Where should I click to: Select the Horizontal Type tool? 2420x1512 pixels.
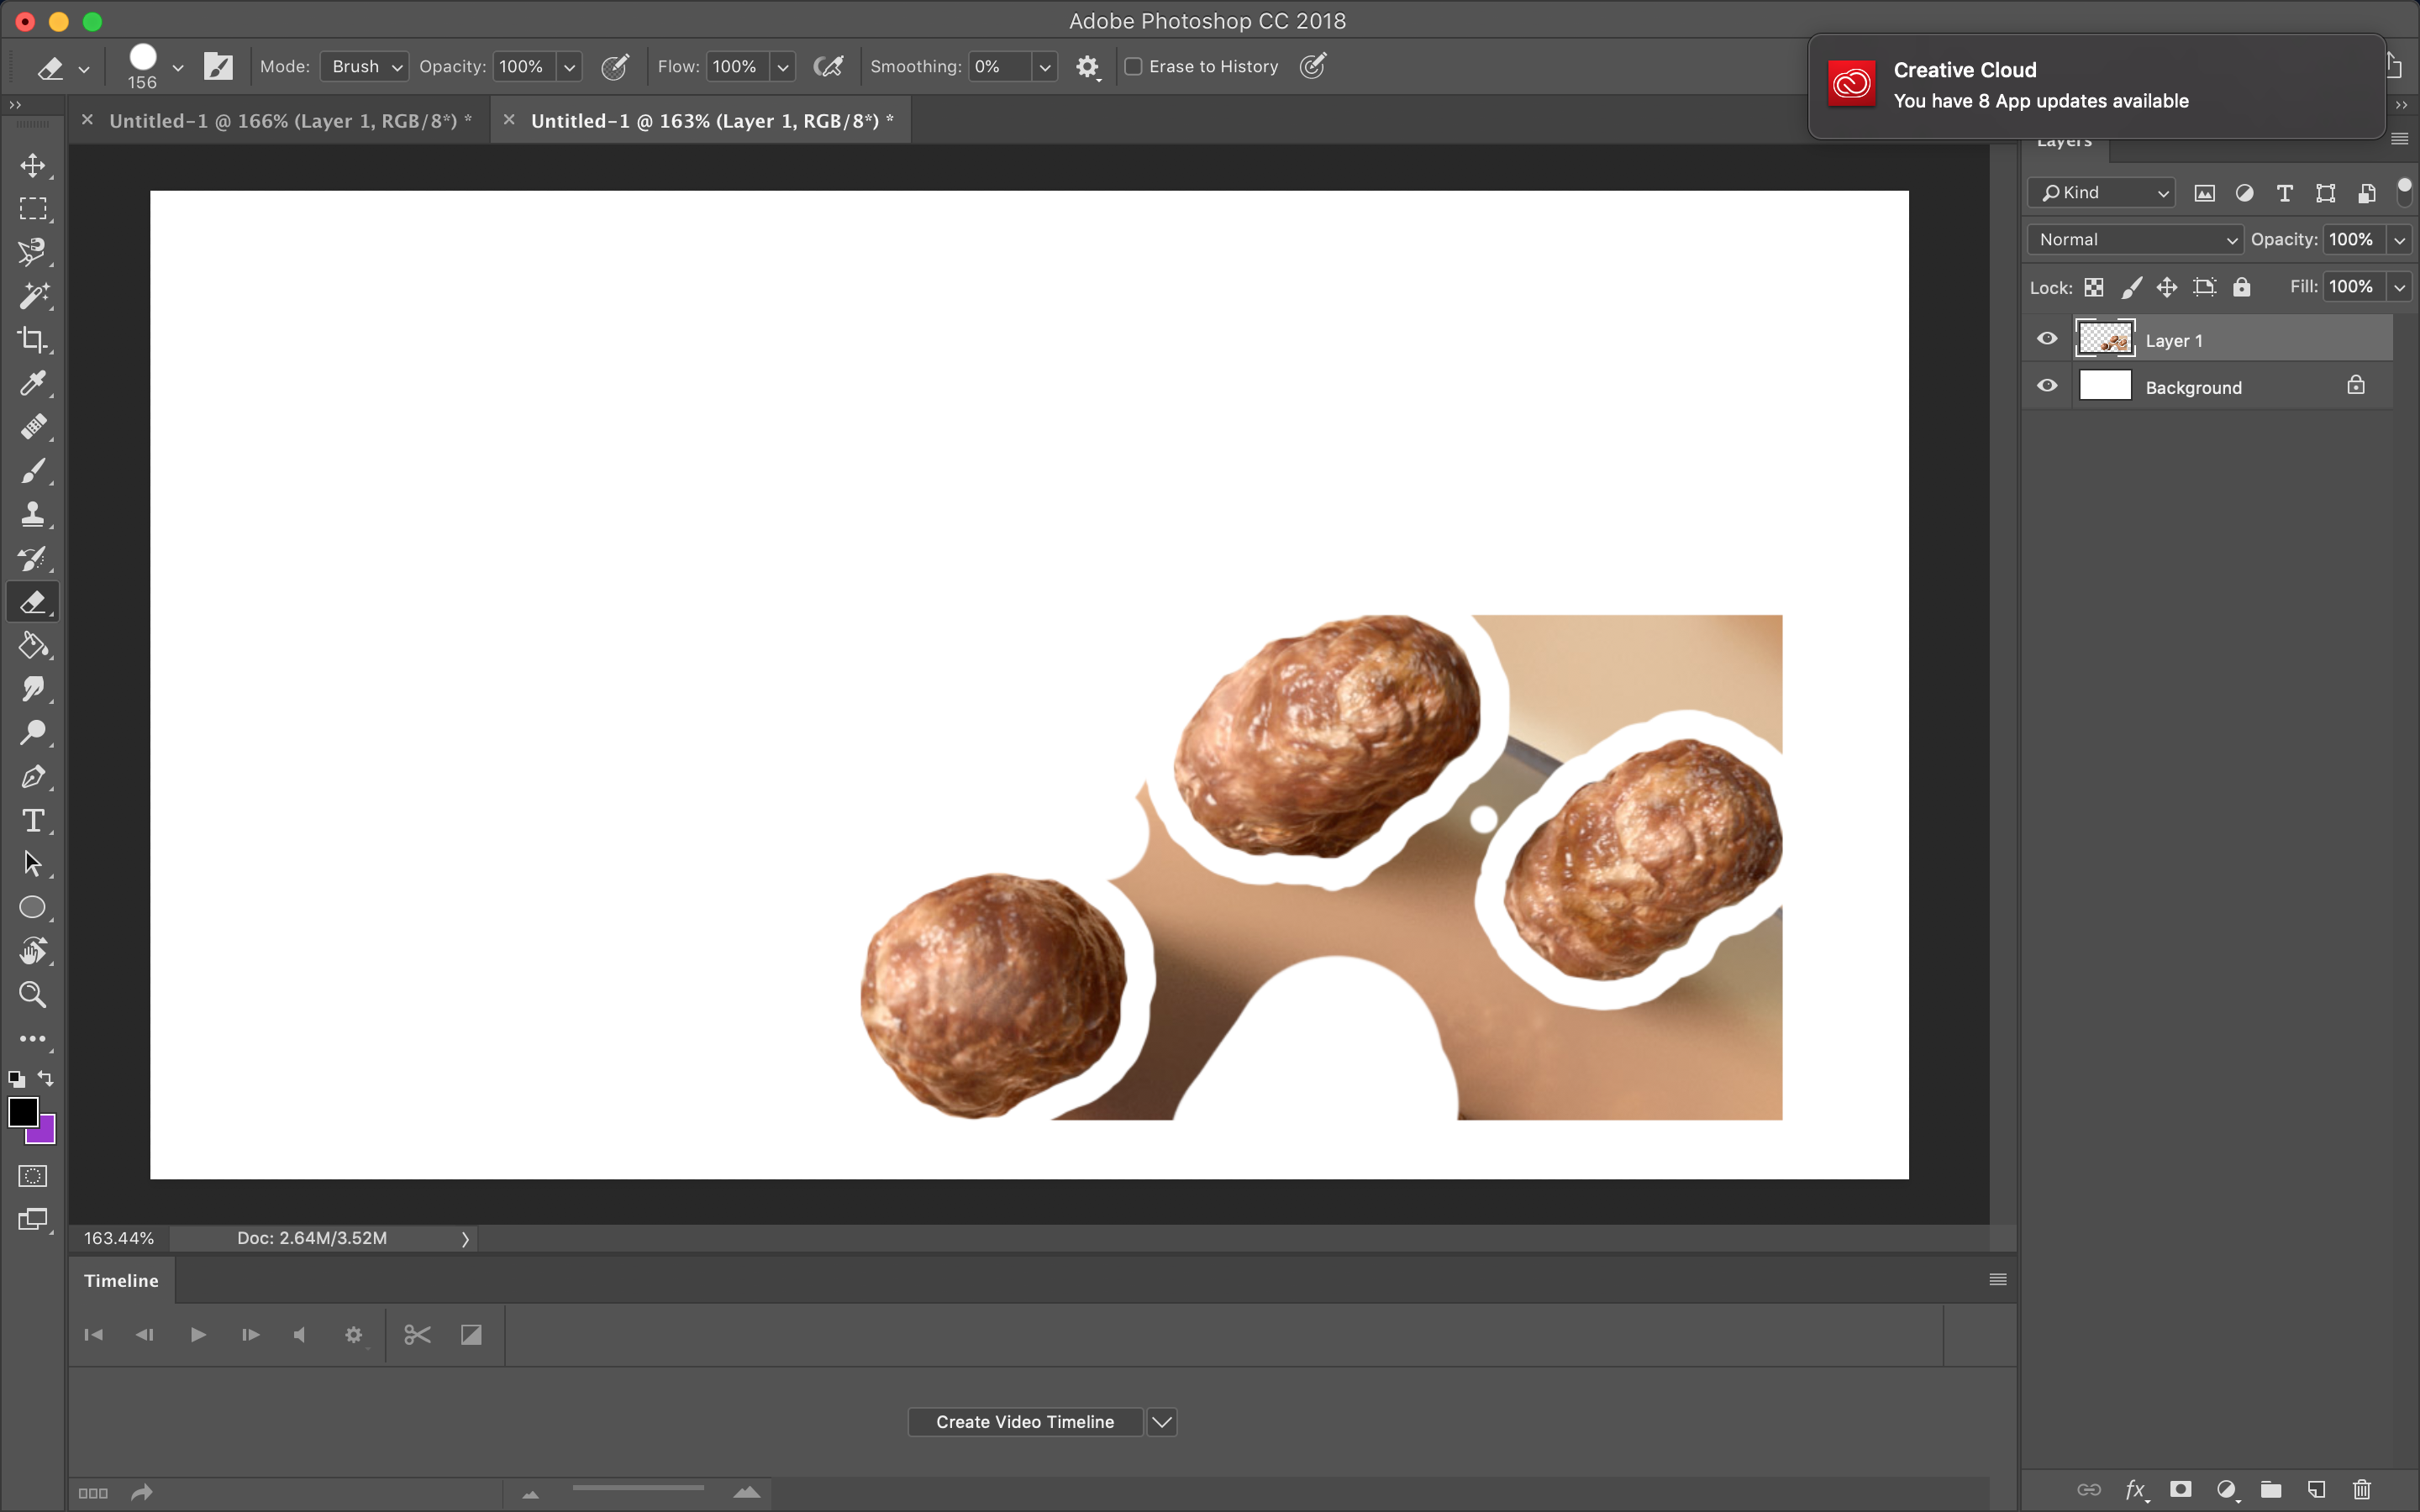coord(33,821)
